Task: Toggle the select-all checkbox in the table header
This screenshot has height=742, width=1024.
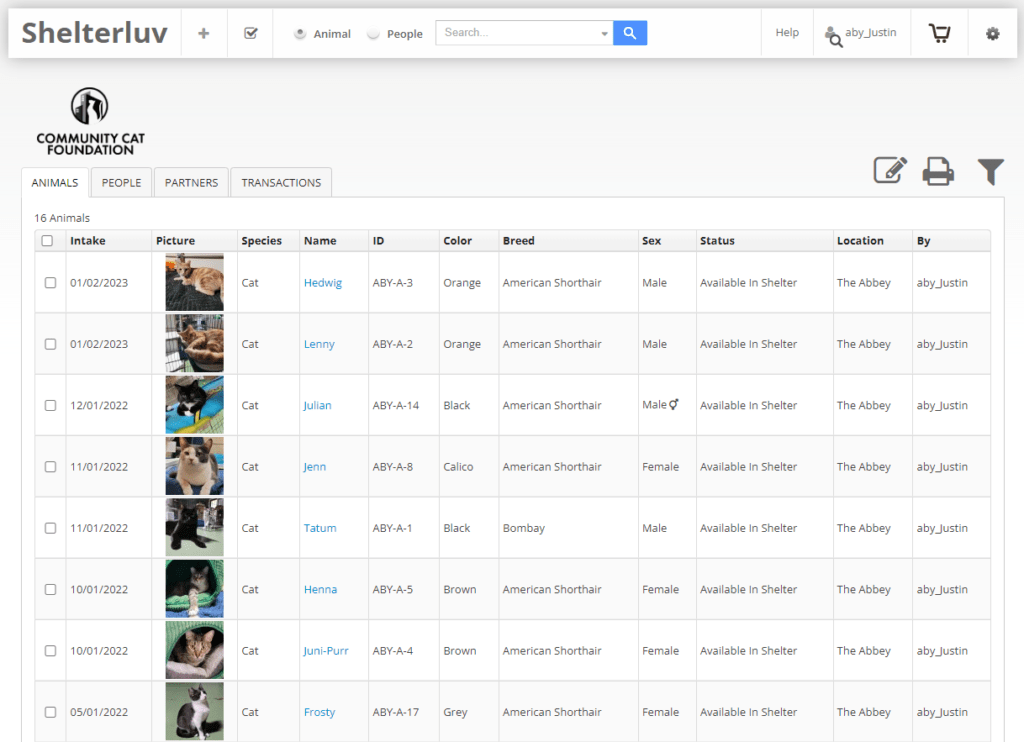Action: [x=47, y=240]
